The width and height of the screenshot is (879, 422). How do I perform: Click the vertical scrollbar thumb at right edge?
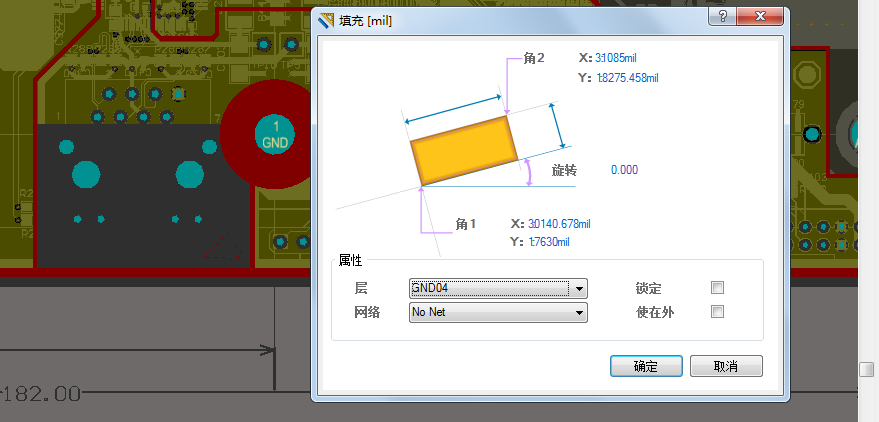click(867, 369)
